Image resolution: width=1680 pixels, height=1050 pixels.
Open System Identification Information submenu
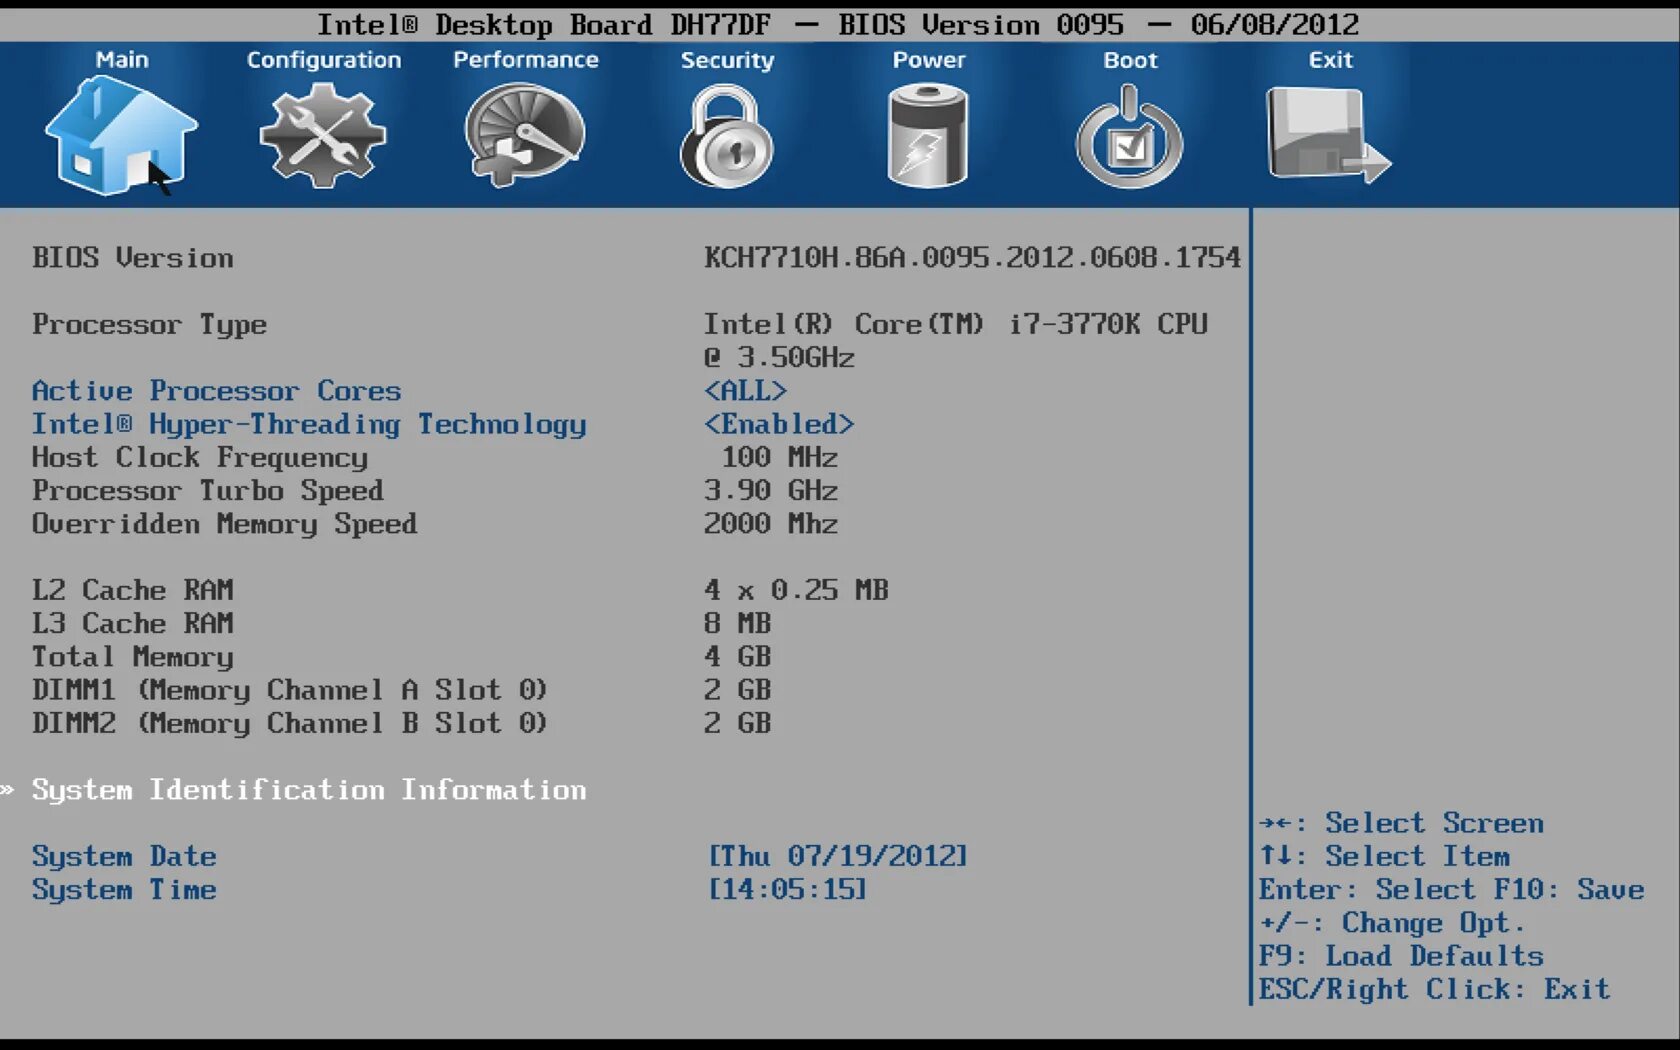tap(309, 790)
